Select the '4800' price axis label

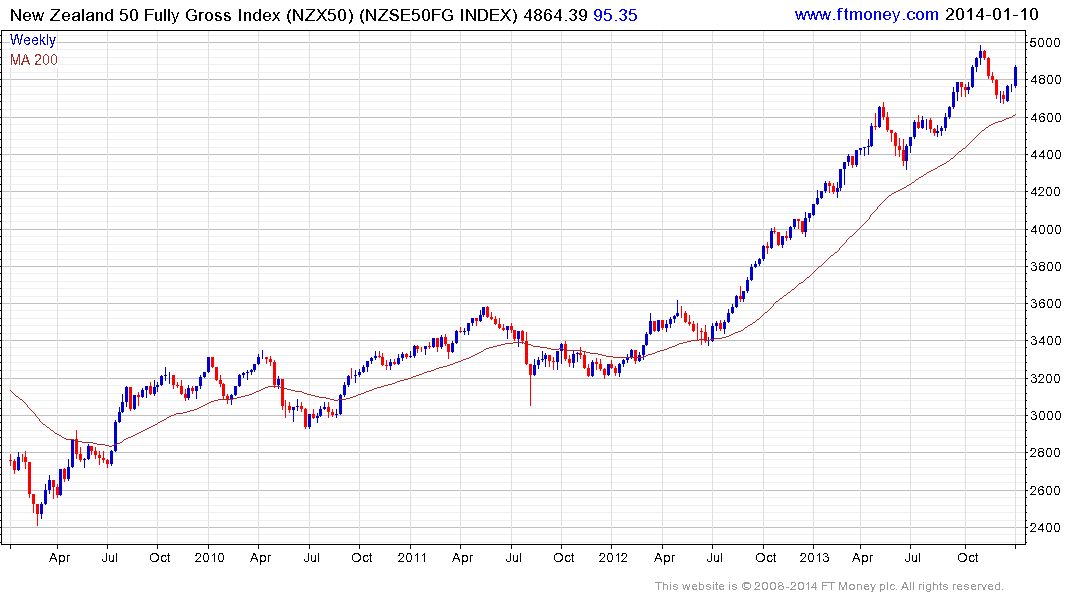[1046, 80]
